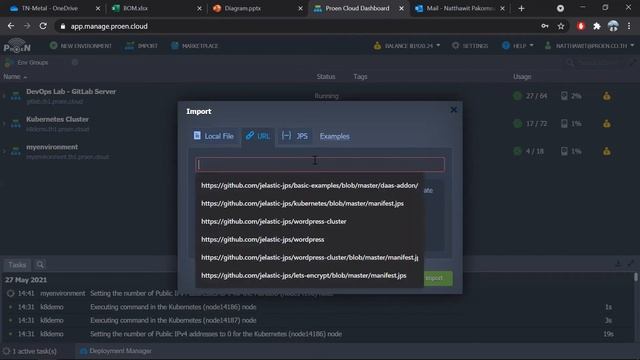
Task: Switch to the Mail browser tab
Action: (460, 8)
